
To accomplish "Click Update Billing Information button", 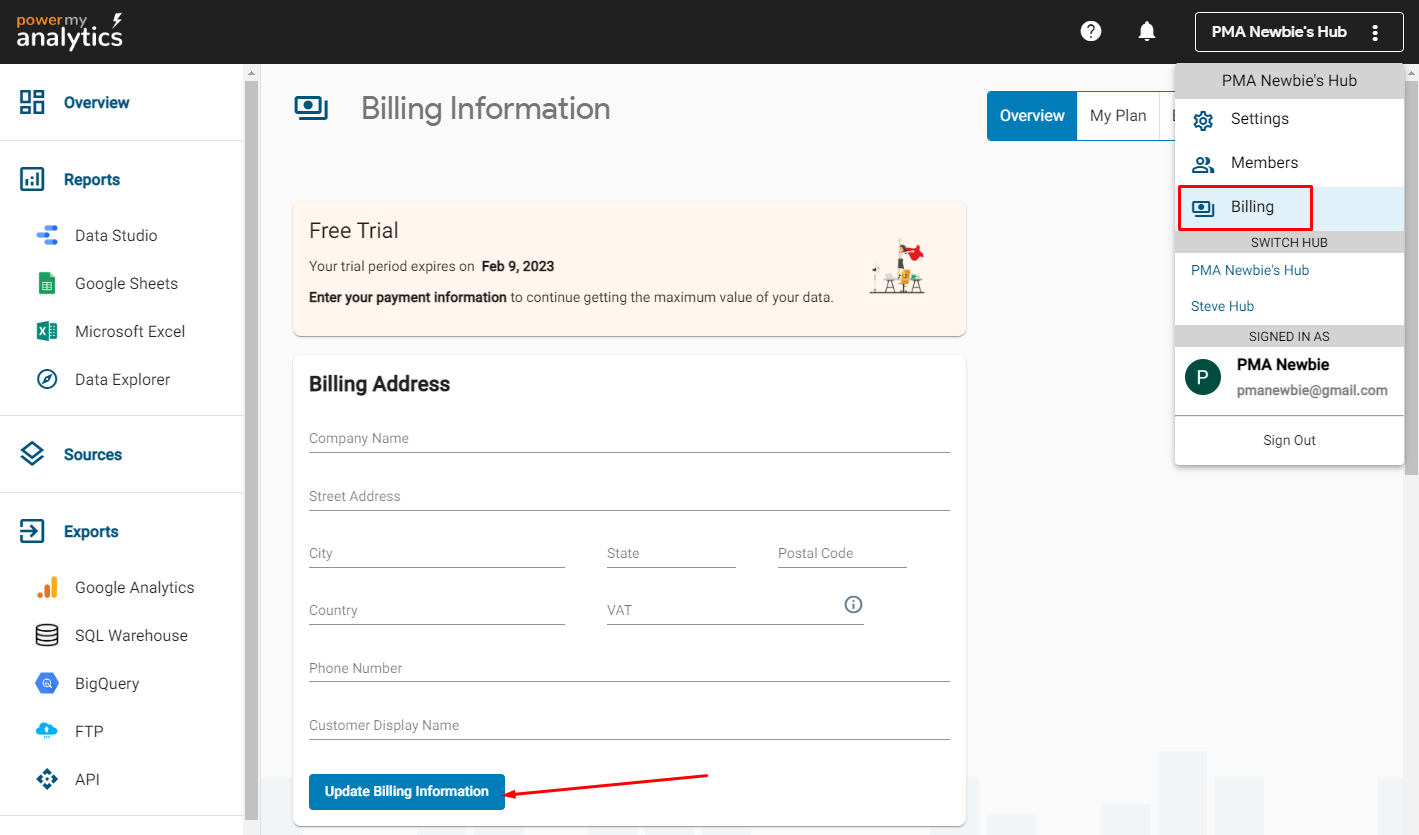I will pos(406,791).
